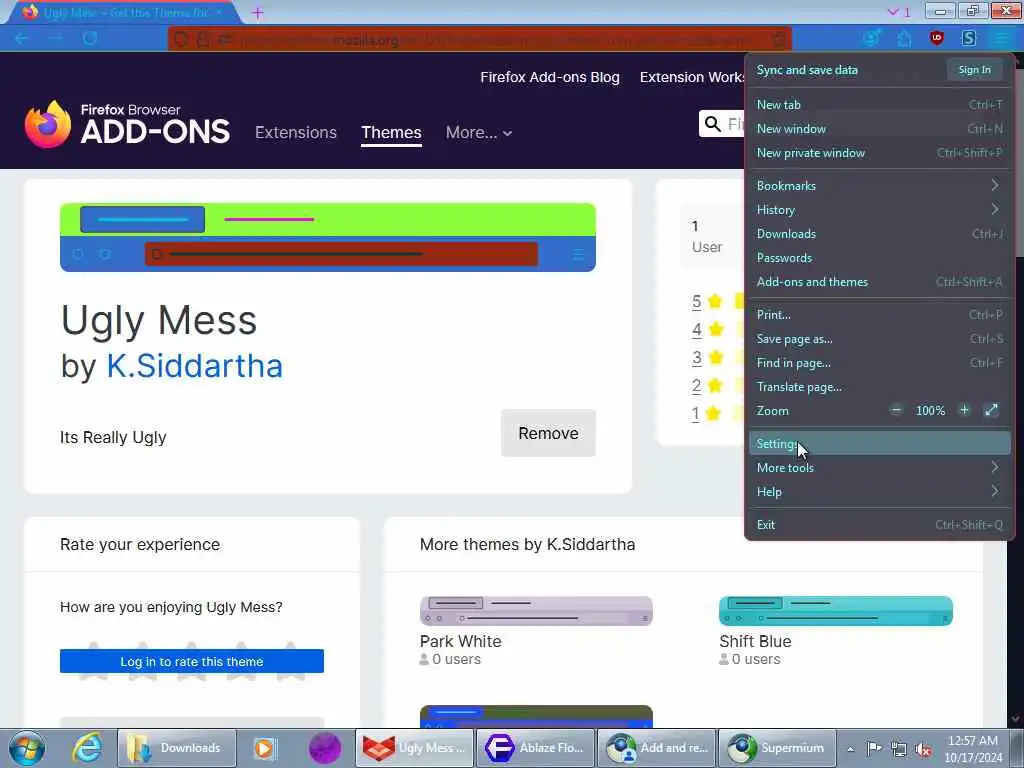
Task: Expand the History submenu
Action: (x=879, y=210)
